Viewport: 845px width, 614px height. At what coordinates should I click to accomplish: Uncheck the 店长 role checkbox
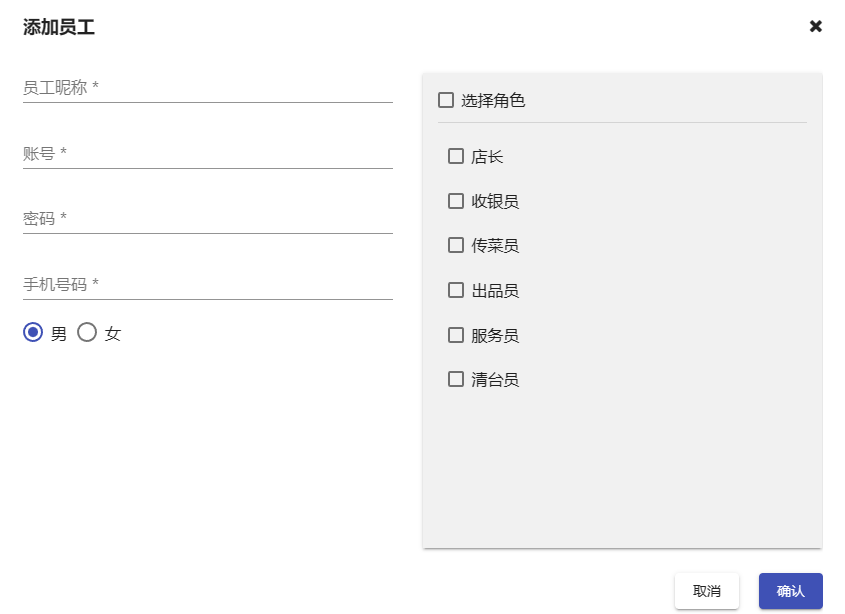coord(456,156)
